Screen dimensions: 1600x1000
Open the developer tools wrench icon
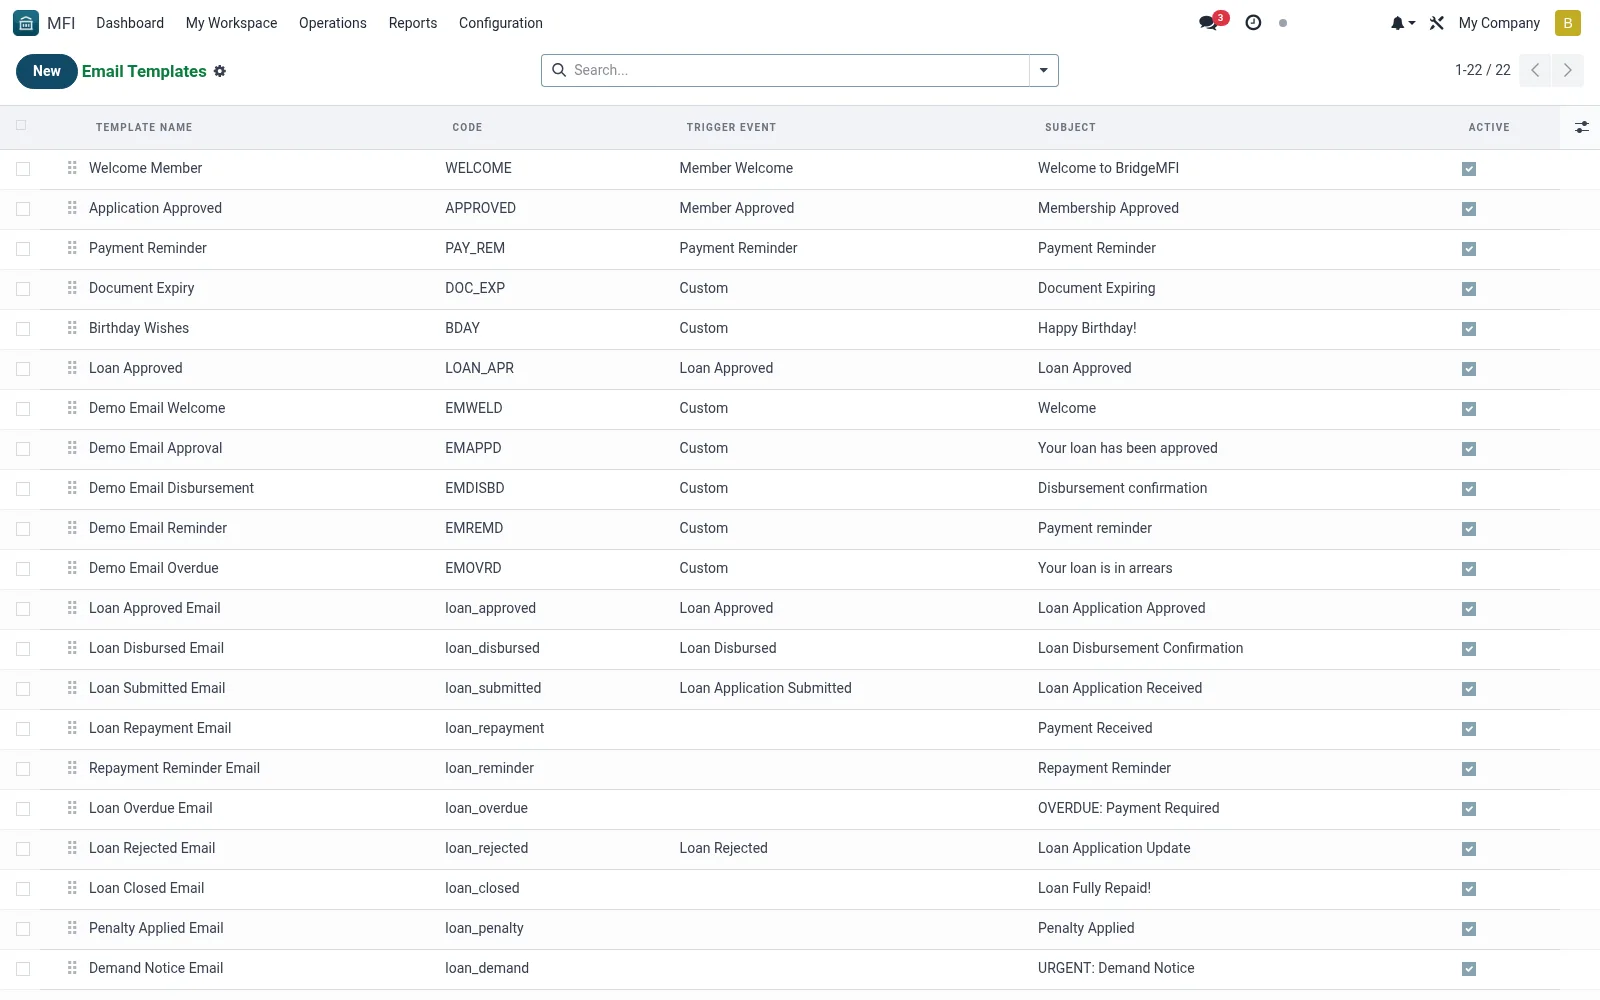point(1437,23)
